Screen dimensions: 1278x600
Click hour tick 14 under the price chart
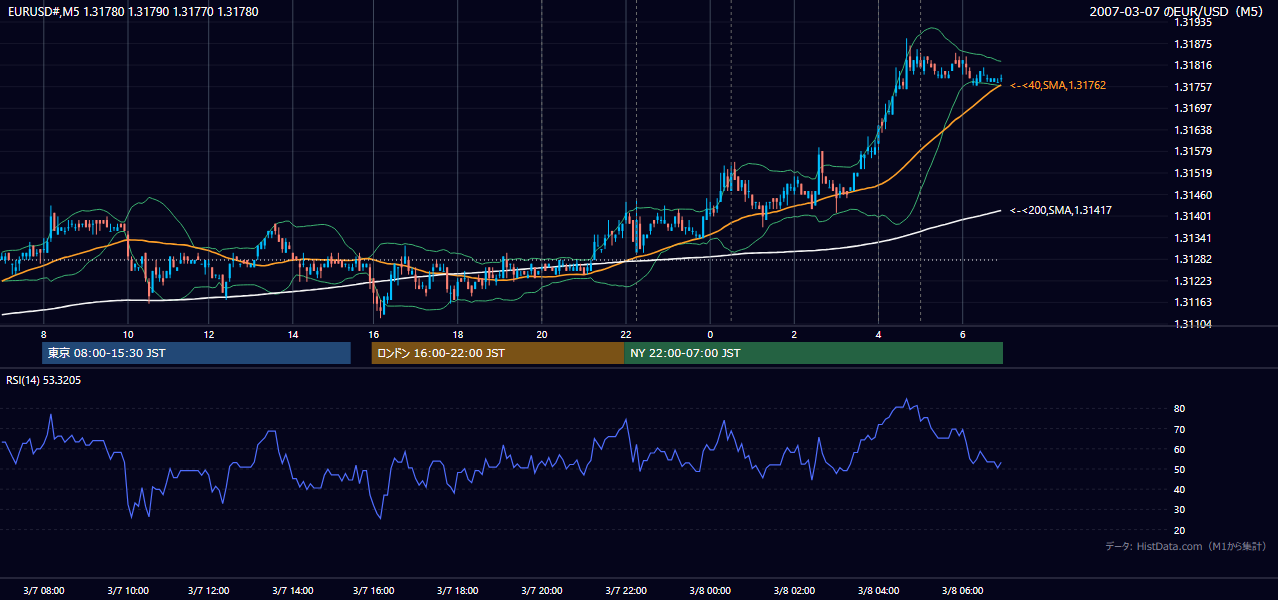(293, 334)
